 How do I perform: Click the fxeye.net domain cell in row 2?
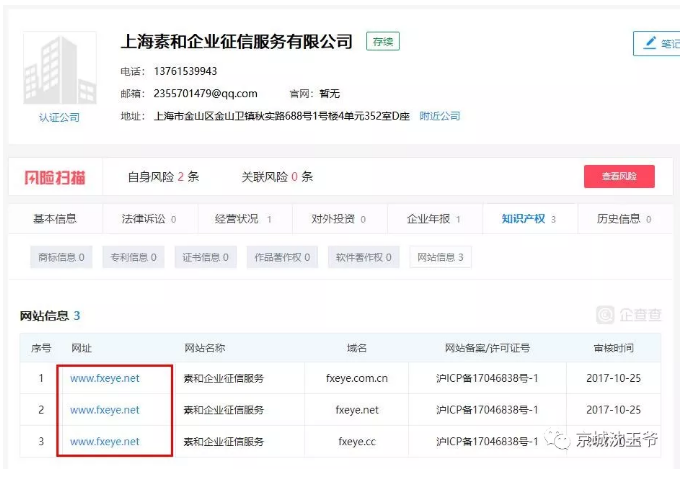pyautogui.click(x=357, y=410)
